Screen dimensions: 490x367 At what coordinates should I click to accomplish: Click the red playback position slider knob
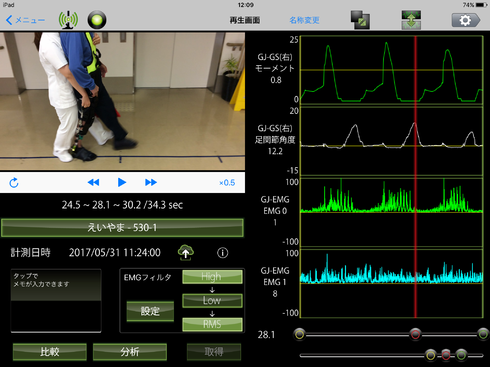click(415, 334)
